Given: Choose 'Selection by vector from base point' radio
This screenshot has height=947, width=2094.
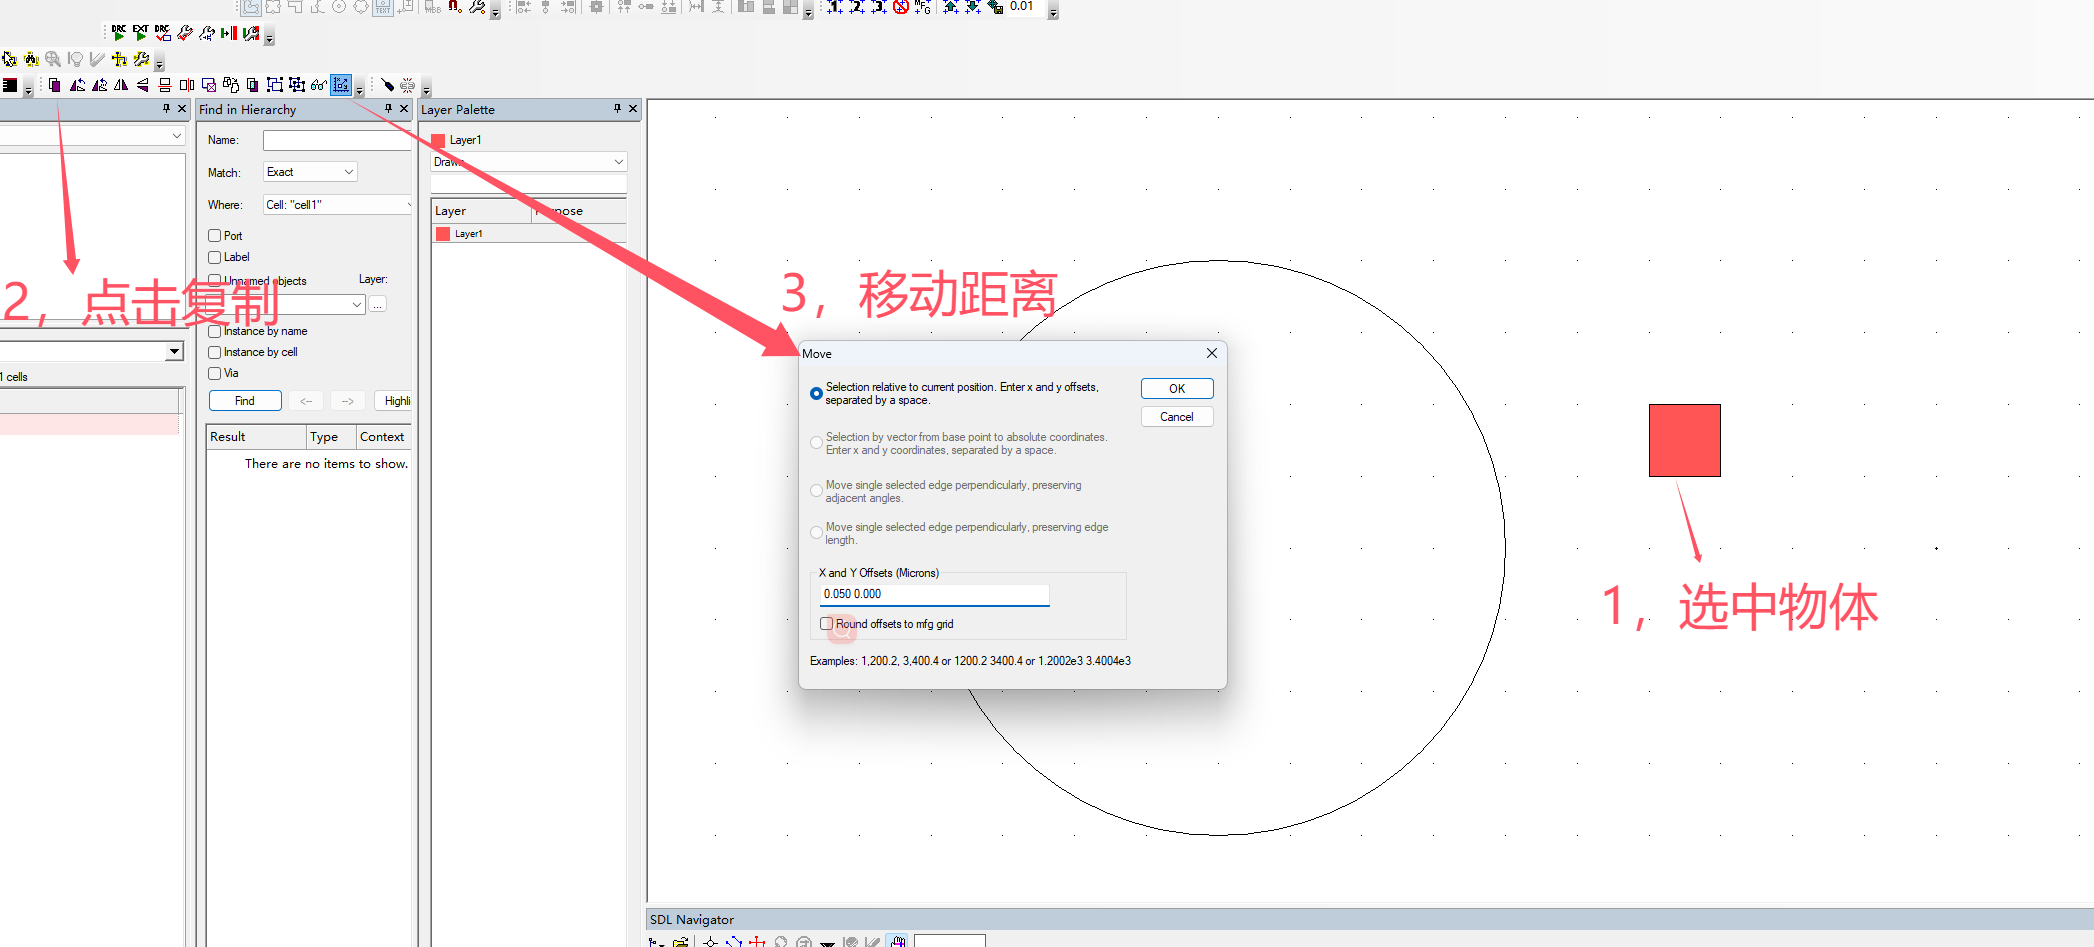Looking at the screenshot, I should tap(816, 443).
